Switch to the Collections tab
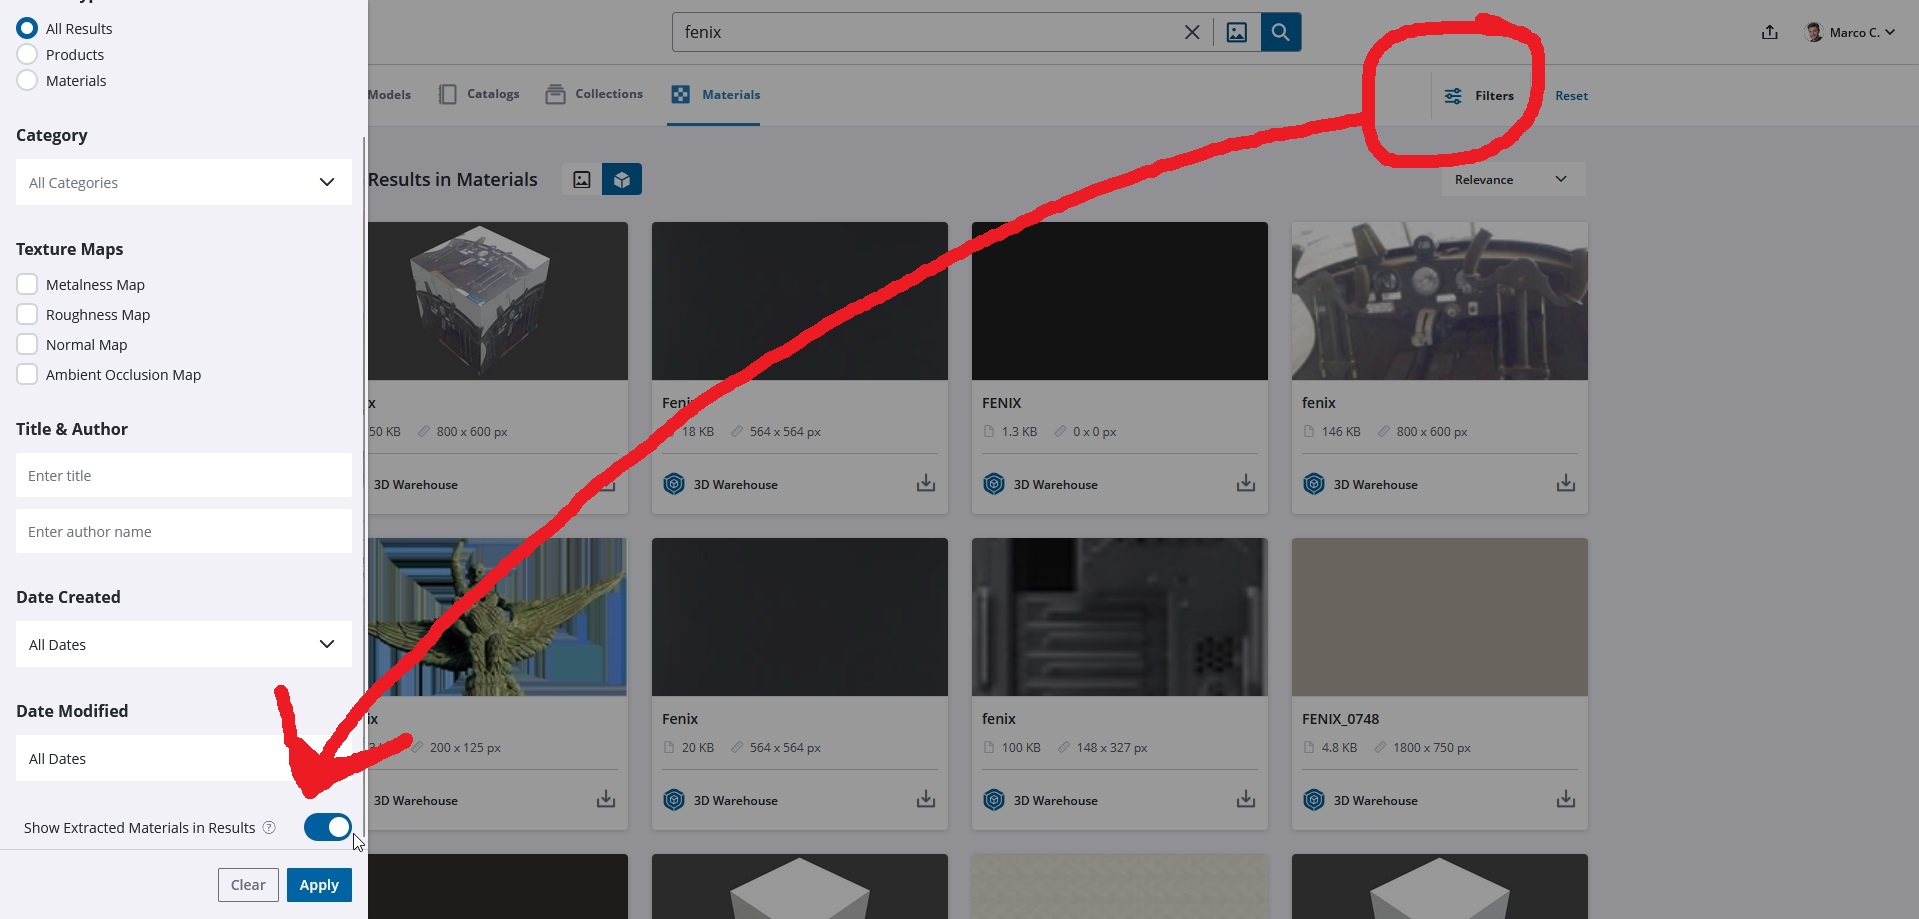This screenshot has height=919, width=1919. 594,94
